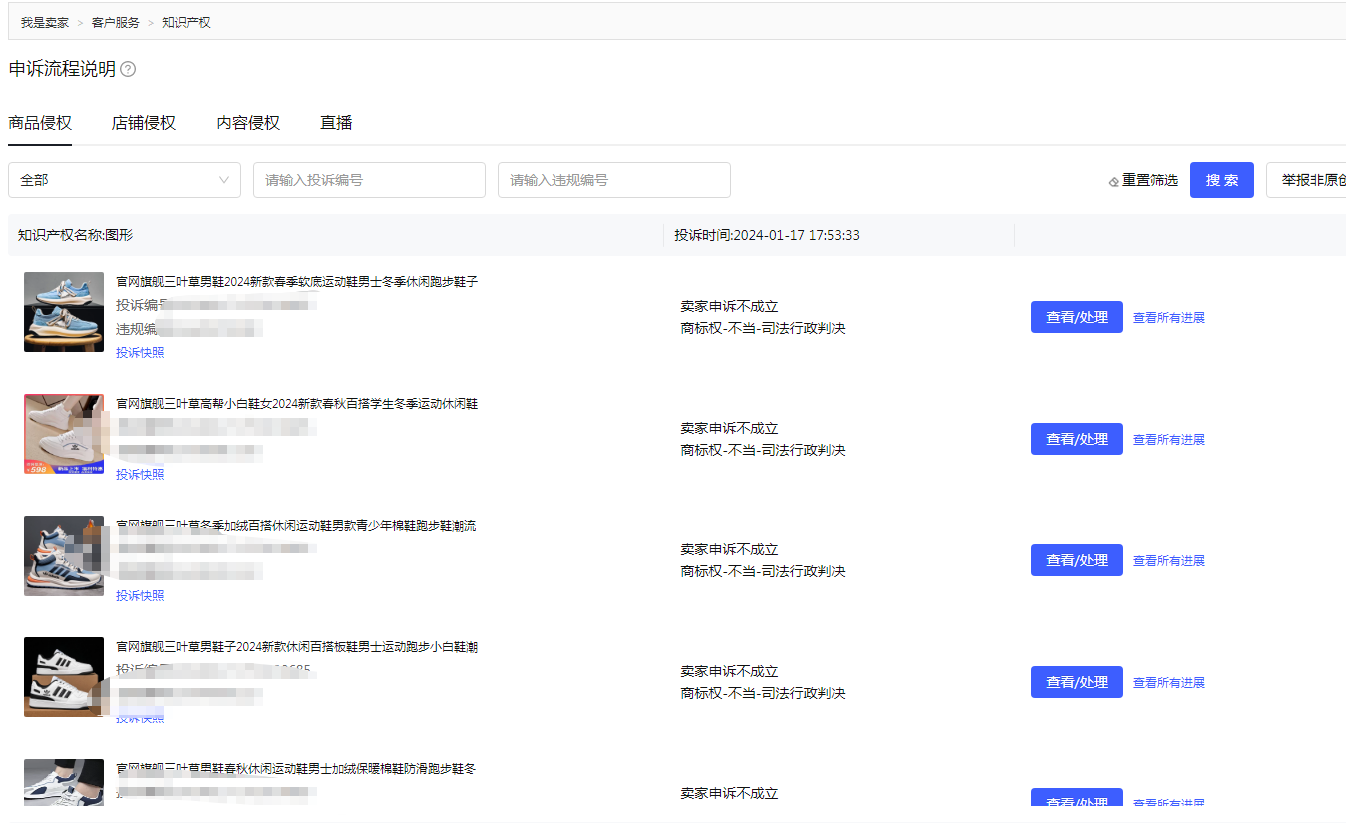Click the 重置筛选 reset filter text

[x=1150, y=181]
